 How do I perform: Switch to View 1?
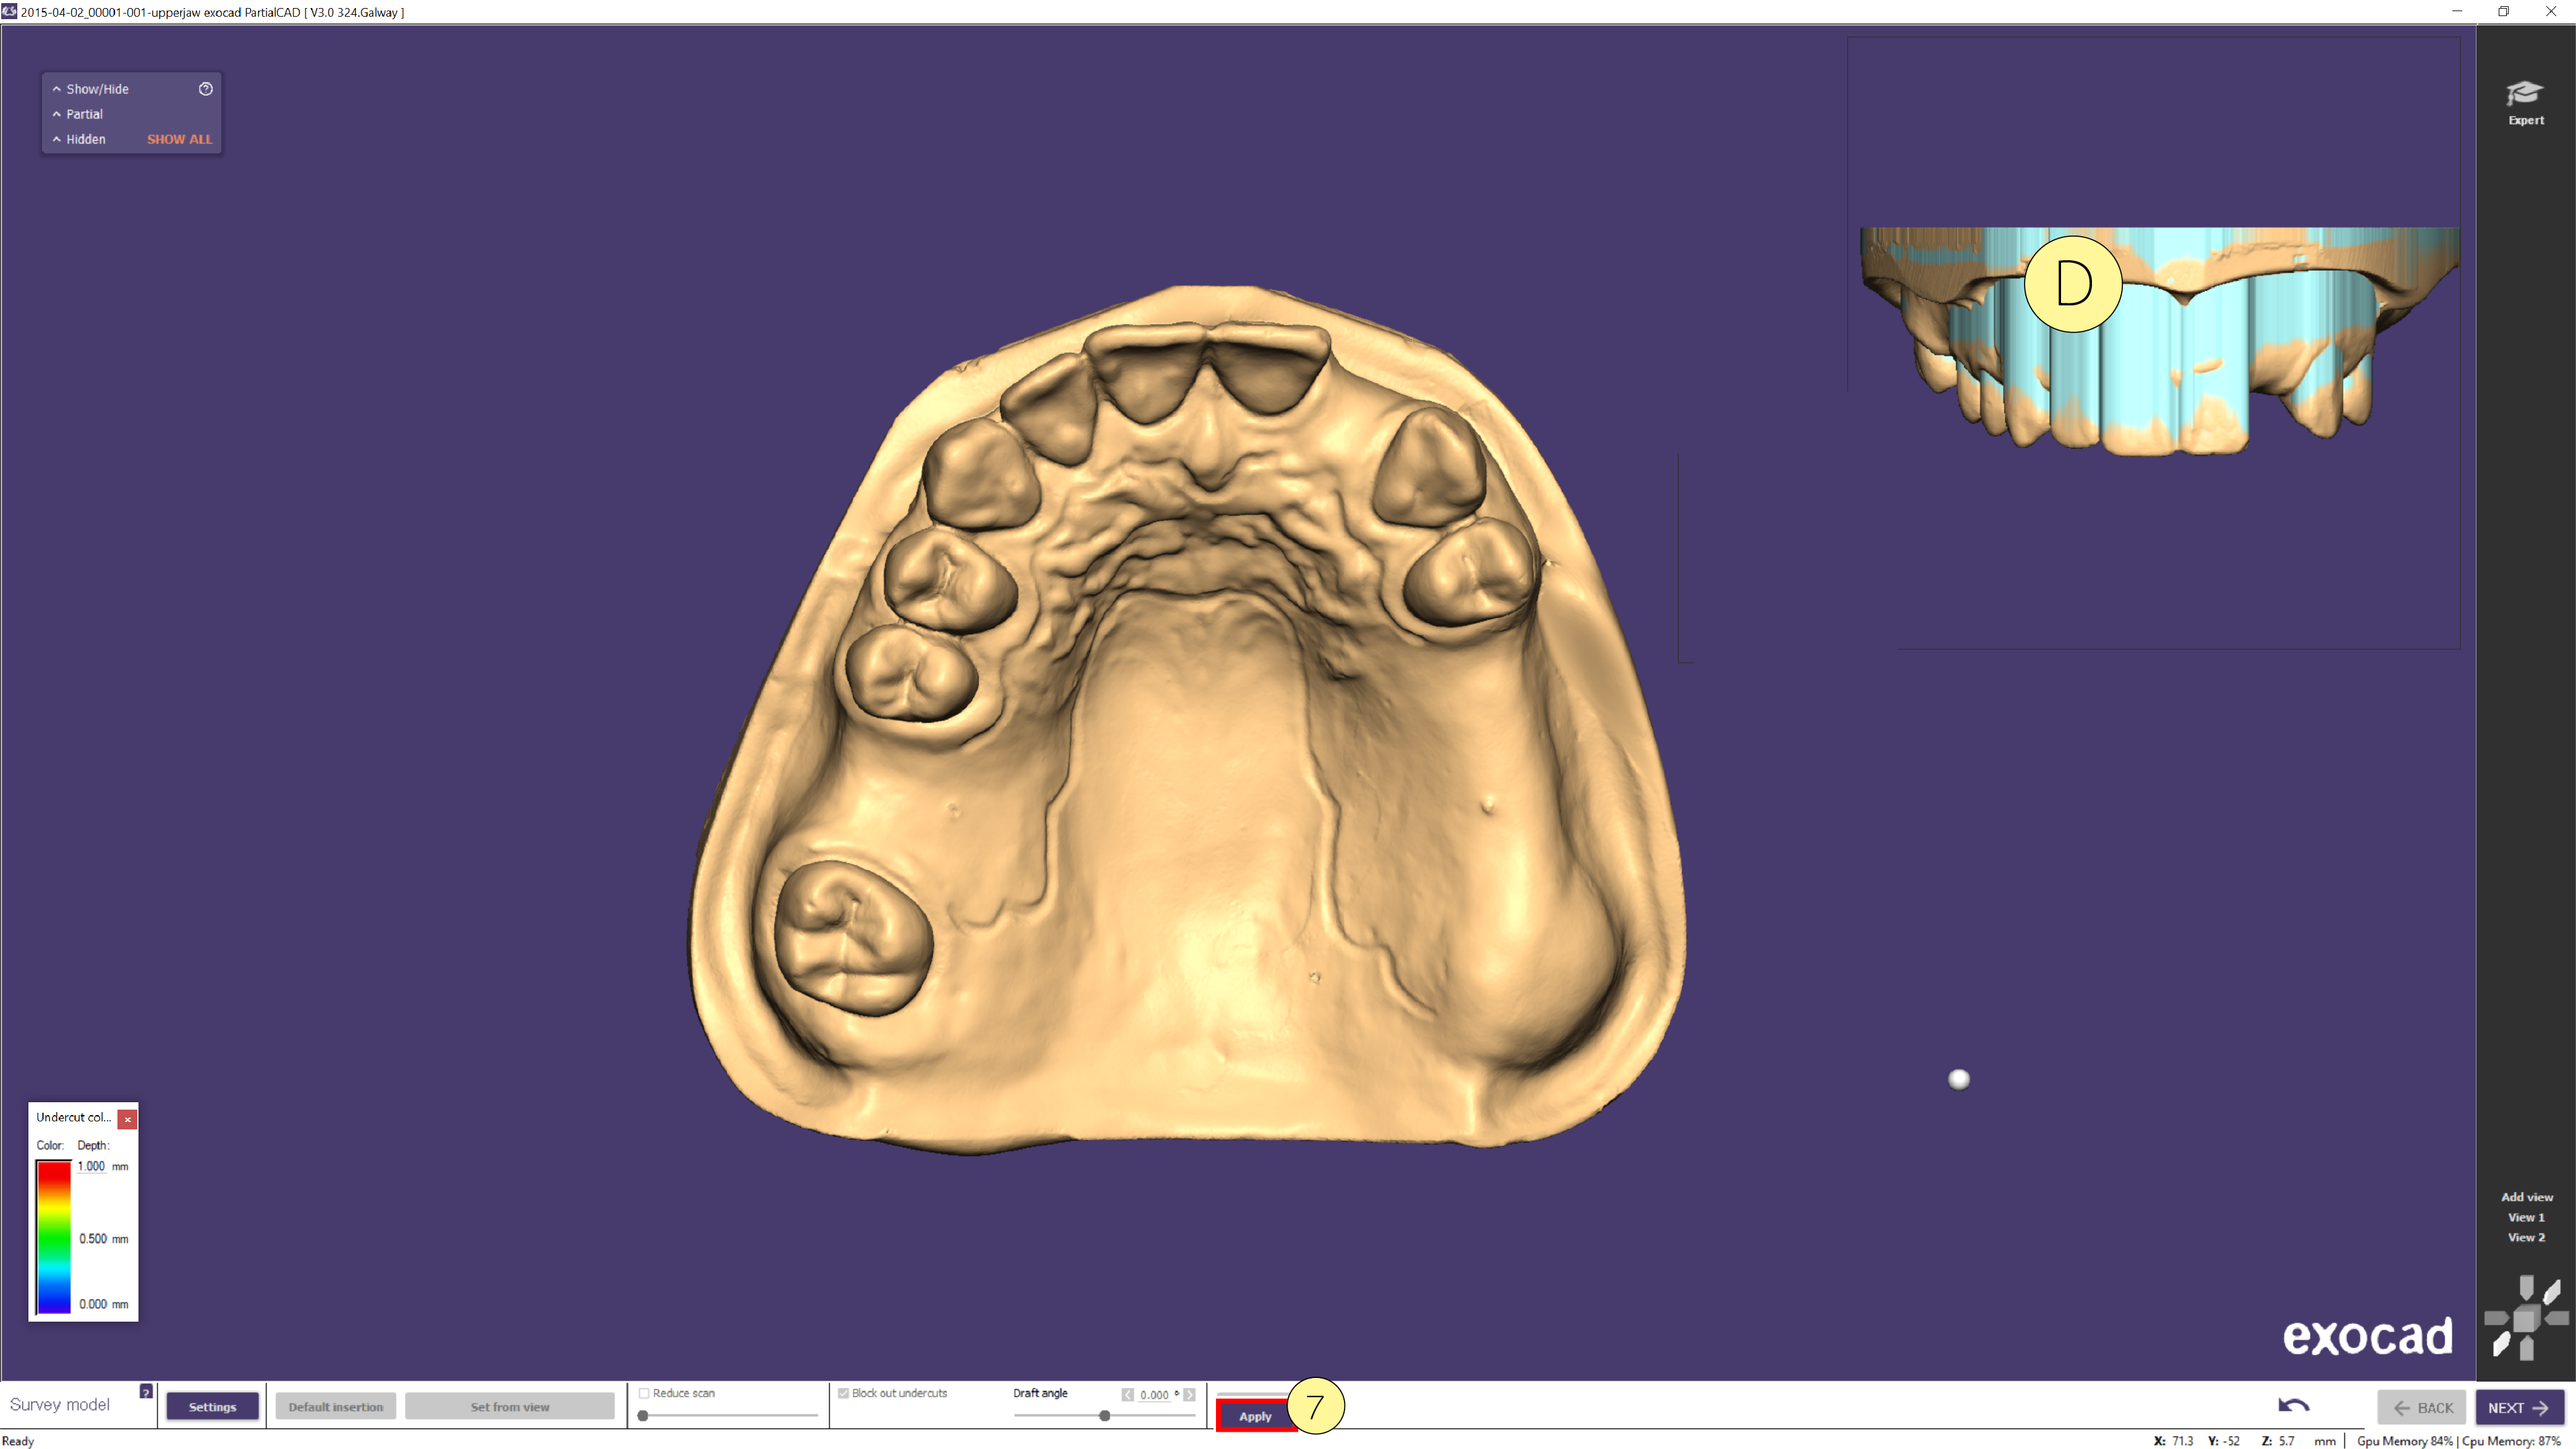coord(2526,1217)
